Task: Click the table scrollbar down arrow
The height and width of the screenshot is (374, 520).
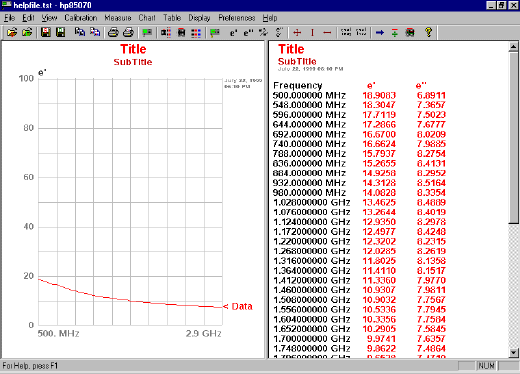Action: (x=513, y=352)
